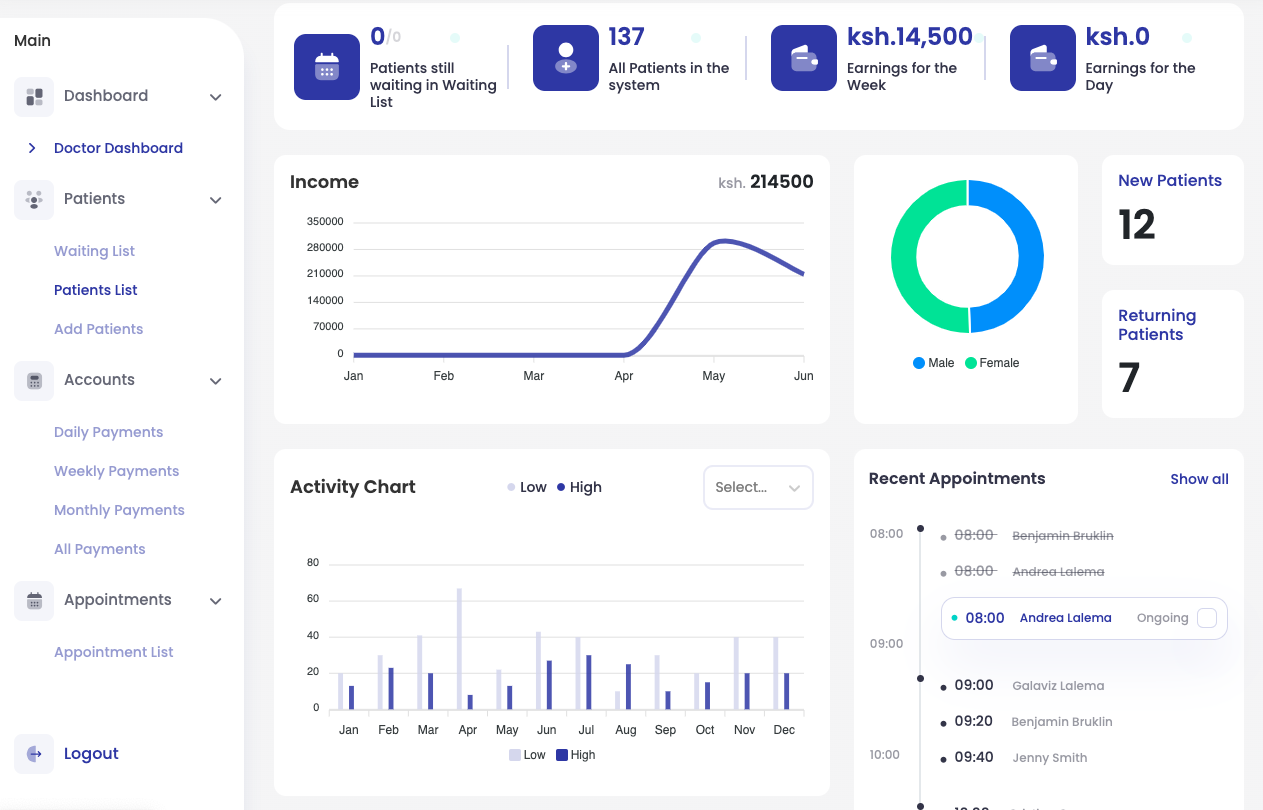Click the Logout arrow icon
The height and width of the screenshot is (810, 1263).
(x=34, y=754)
